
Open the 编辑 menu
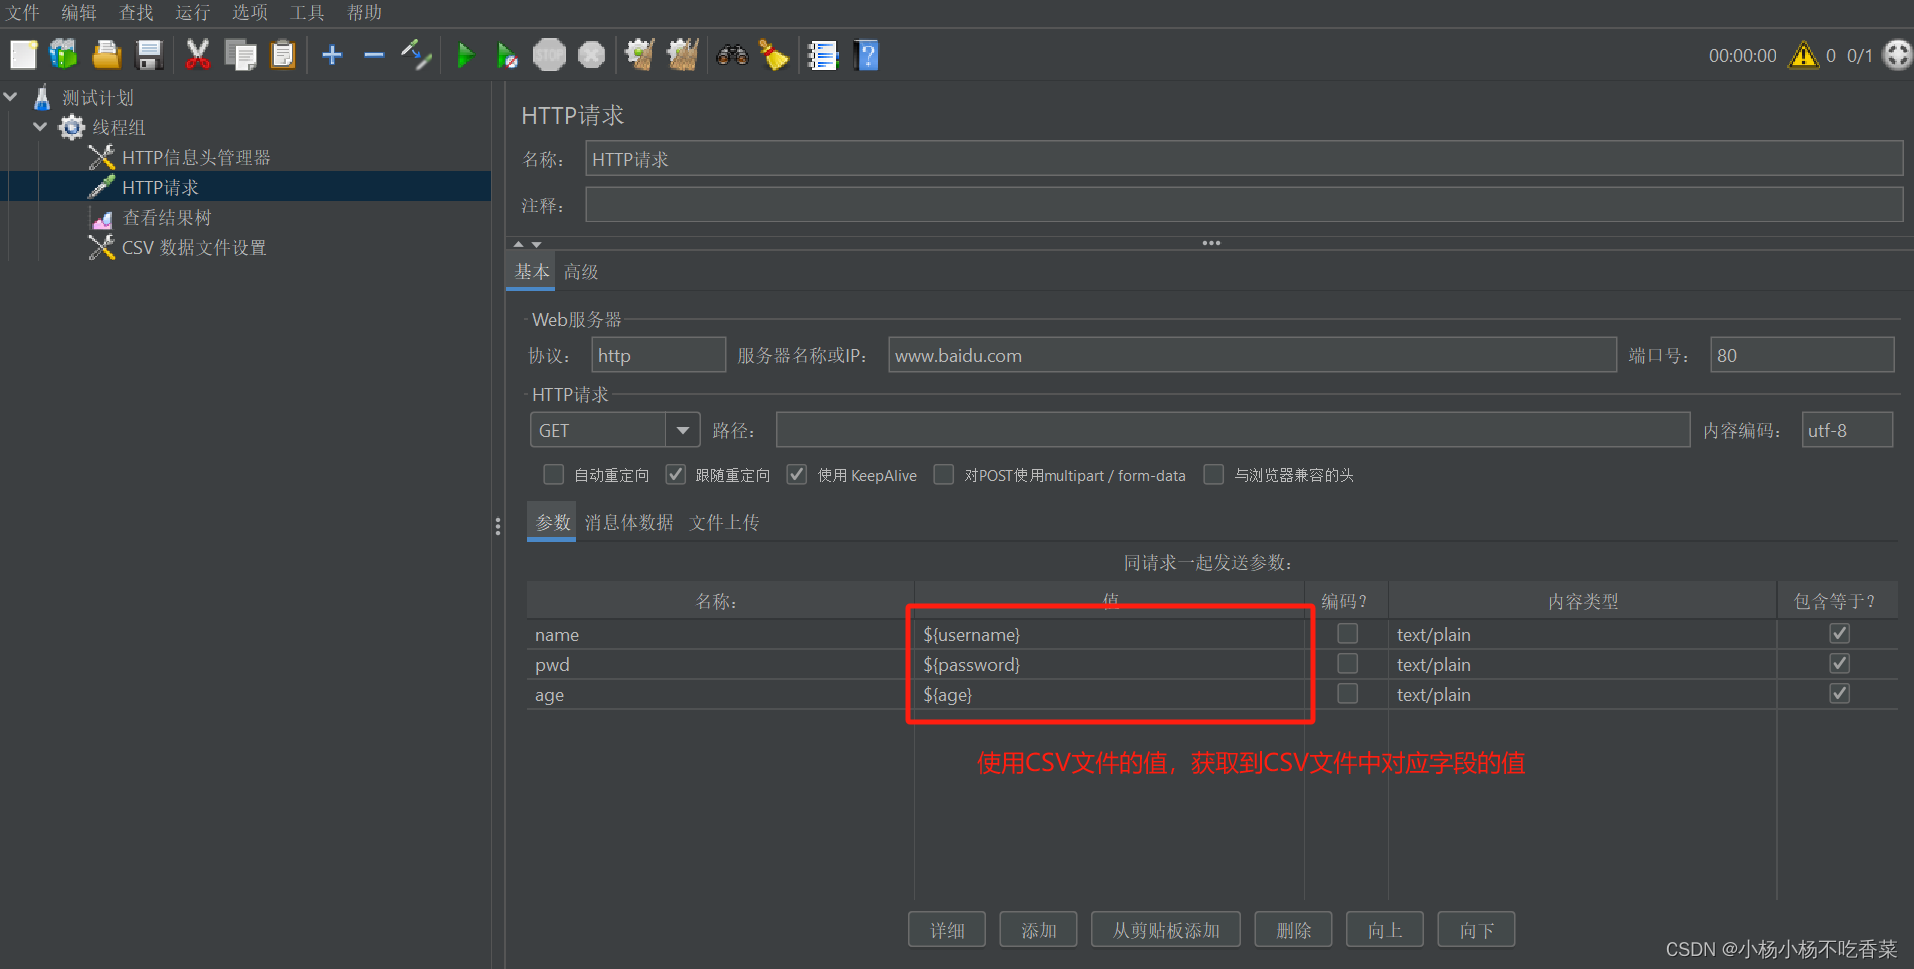click(79, 13)
